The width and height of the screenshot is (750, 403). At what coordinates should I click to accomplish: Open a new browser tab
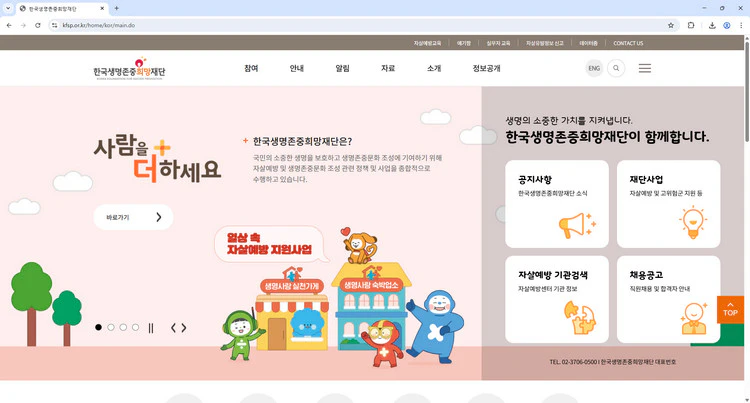116,8
